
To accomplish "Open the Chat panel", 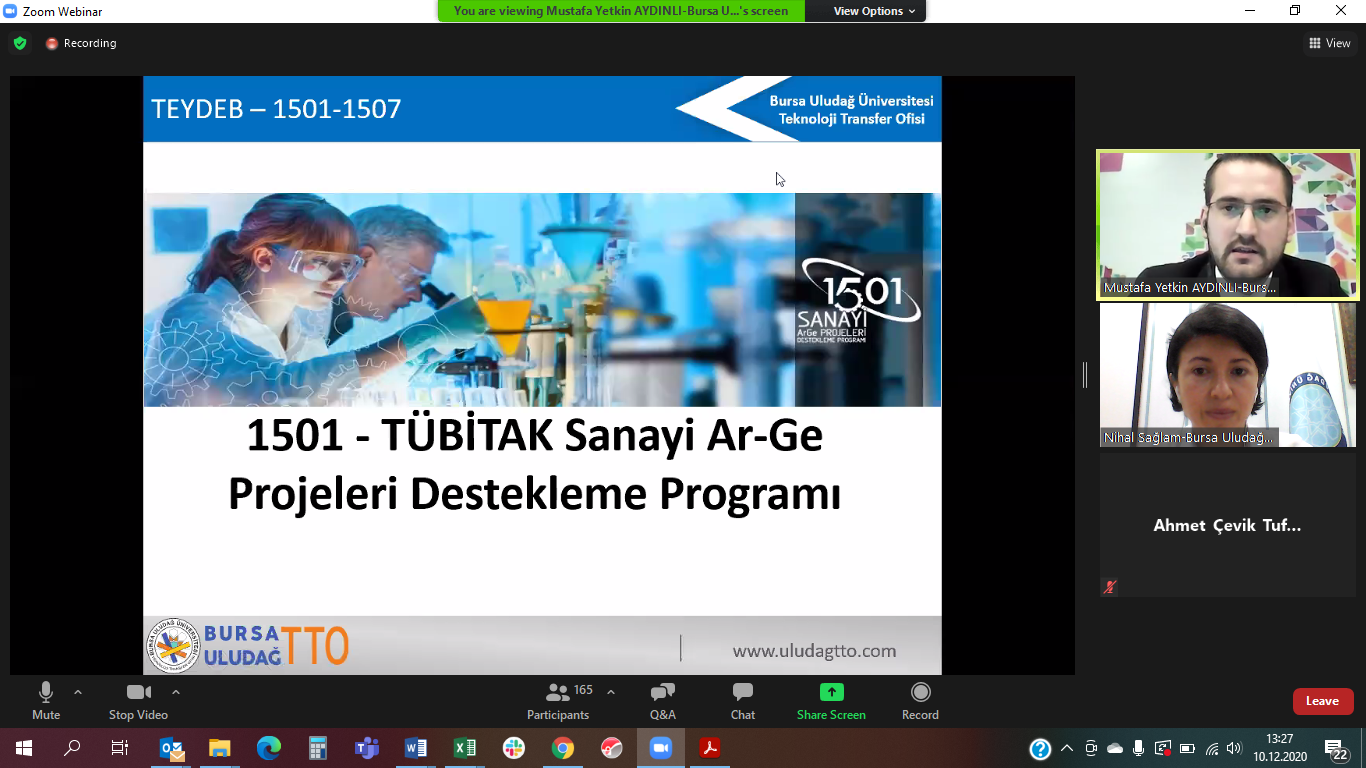I will click(742, 700).
